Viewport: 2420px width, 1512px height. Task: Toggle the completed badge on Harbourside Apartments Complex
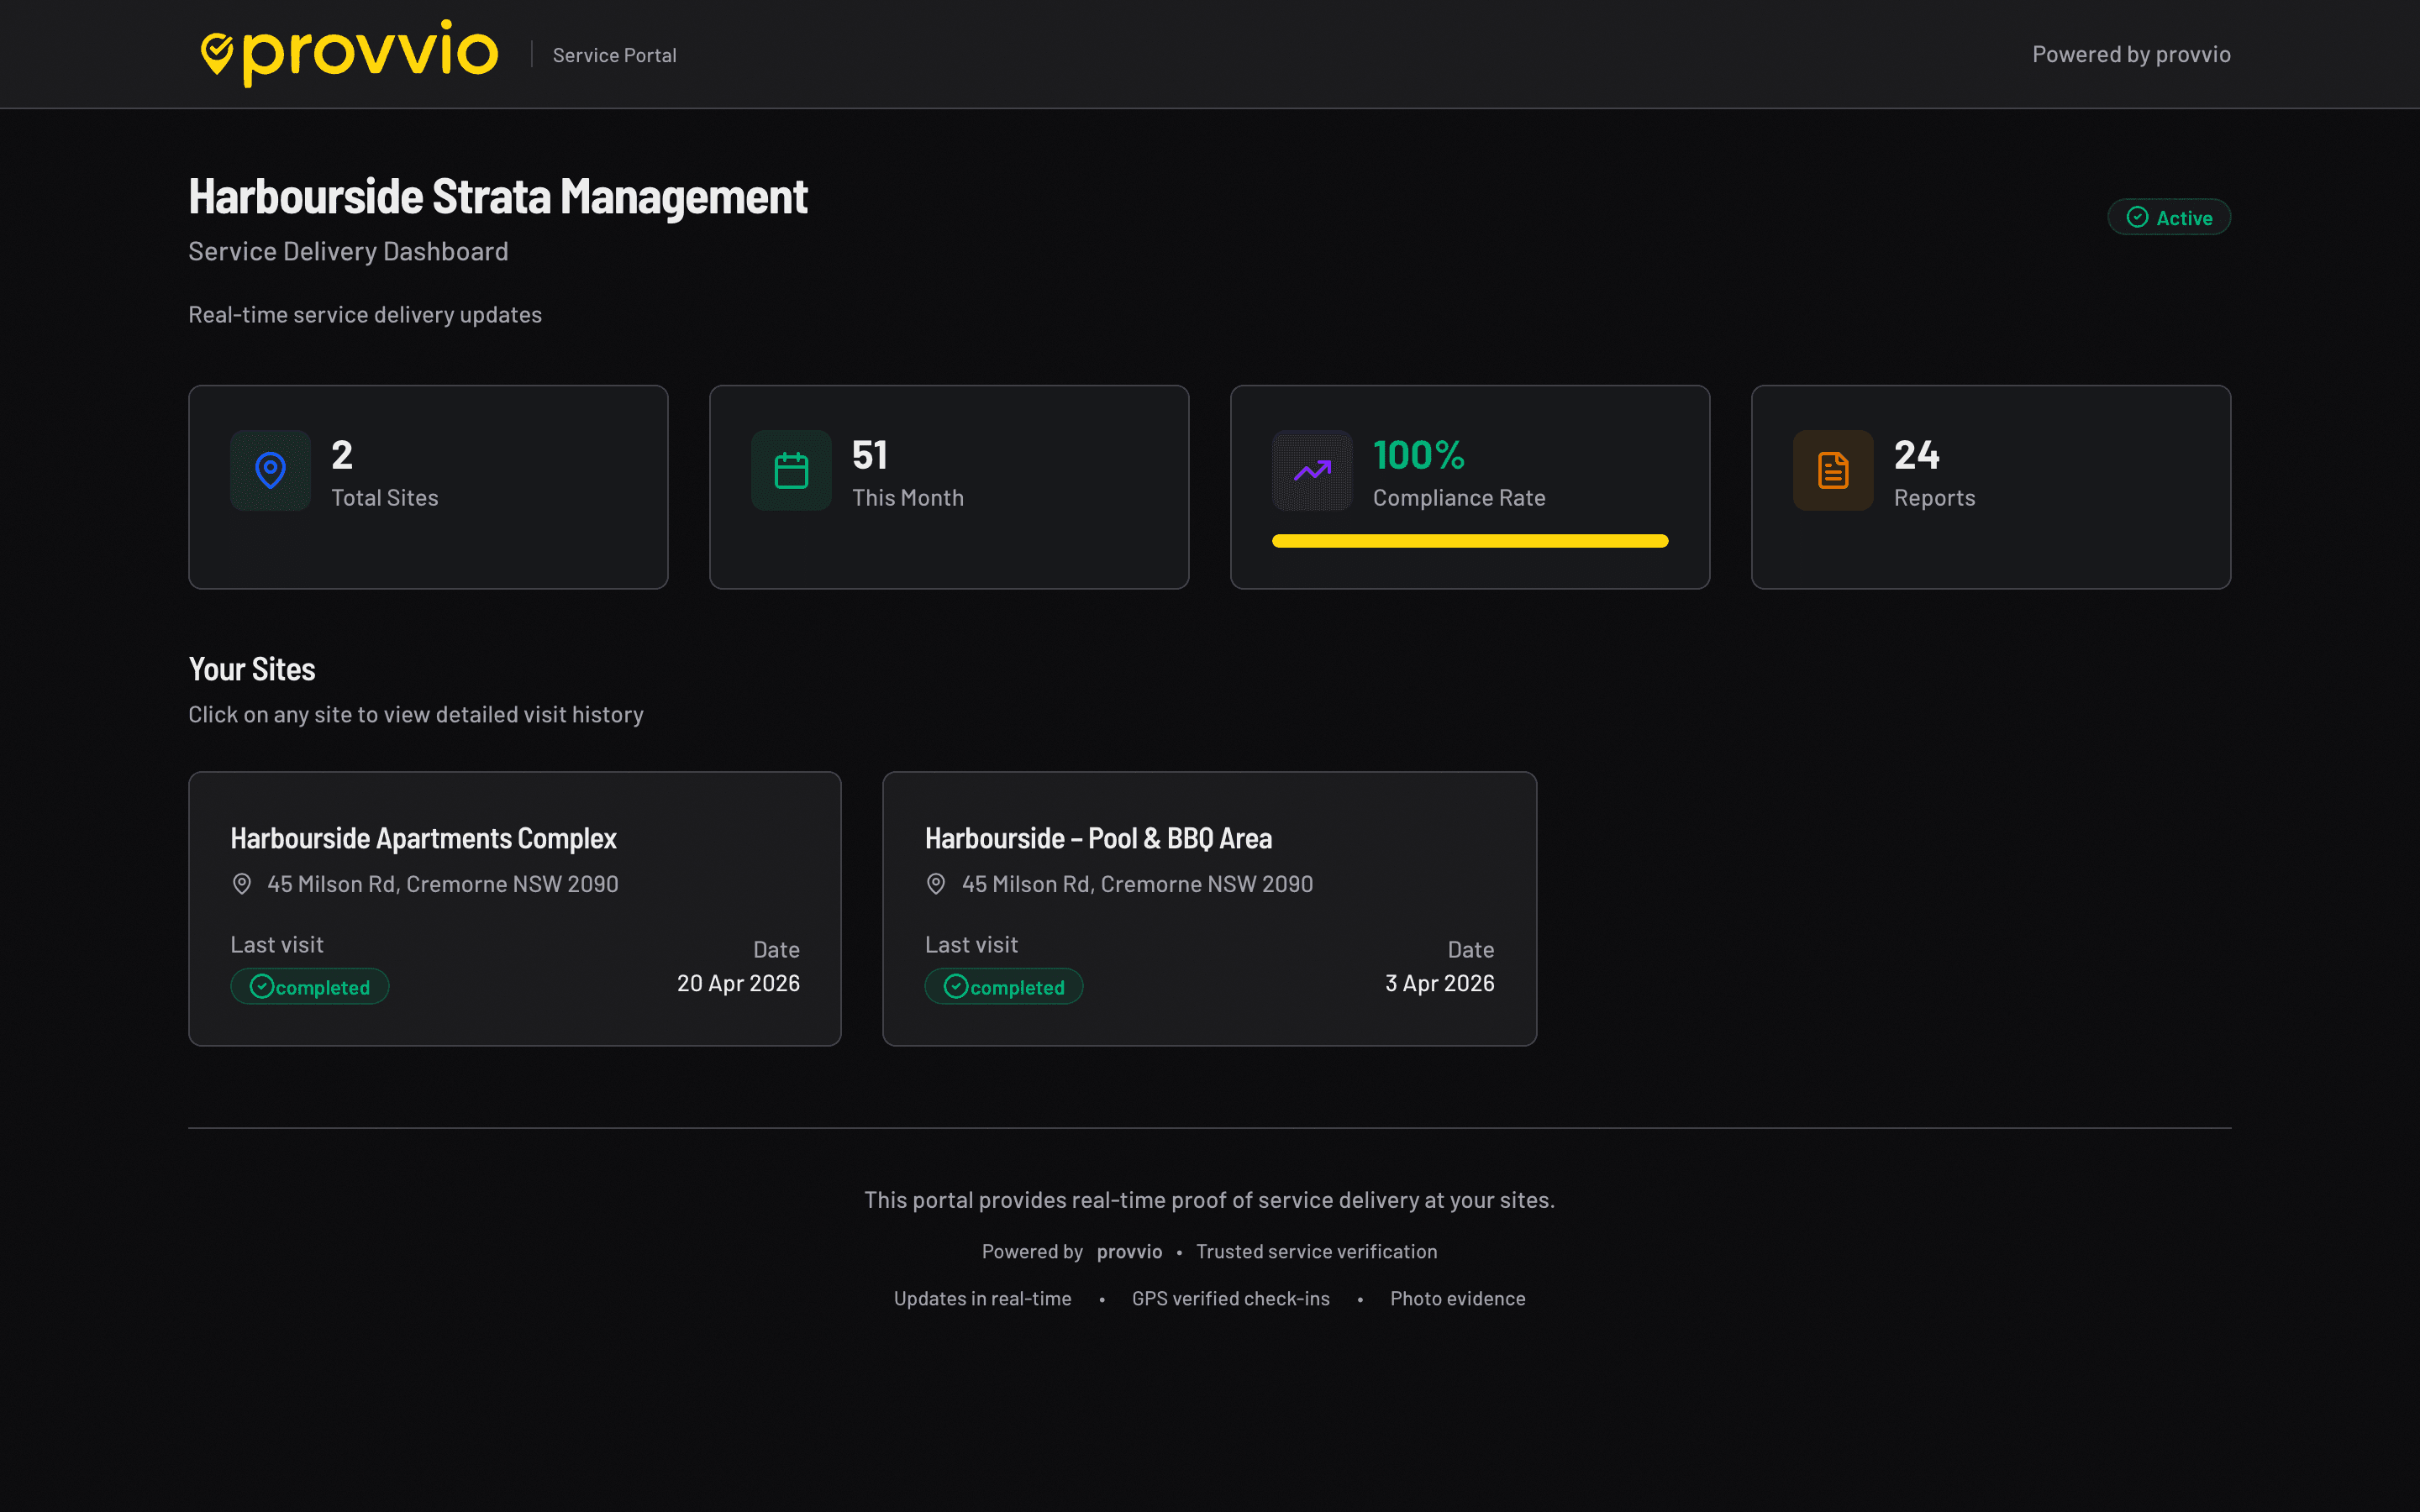(x=309, y=986)
